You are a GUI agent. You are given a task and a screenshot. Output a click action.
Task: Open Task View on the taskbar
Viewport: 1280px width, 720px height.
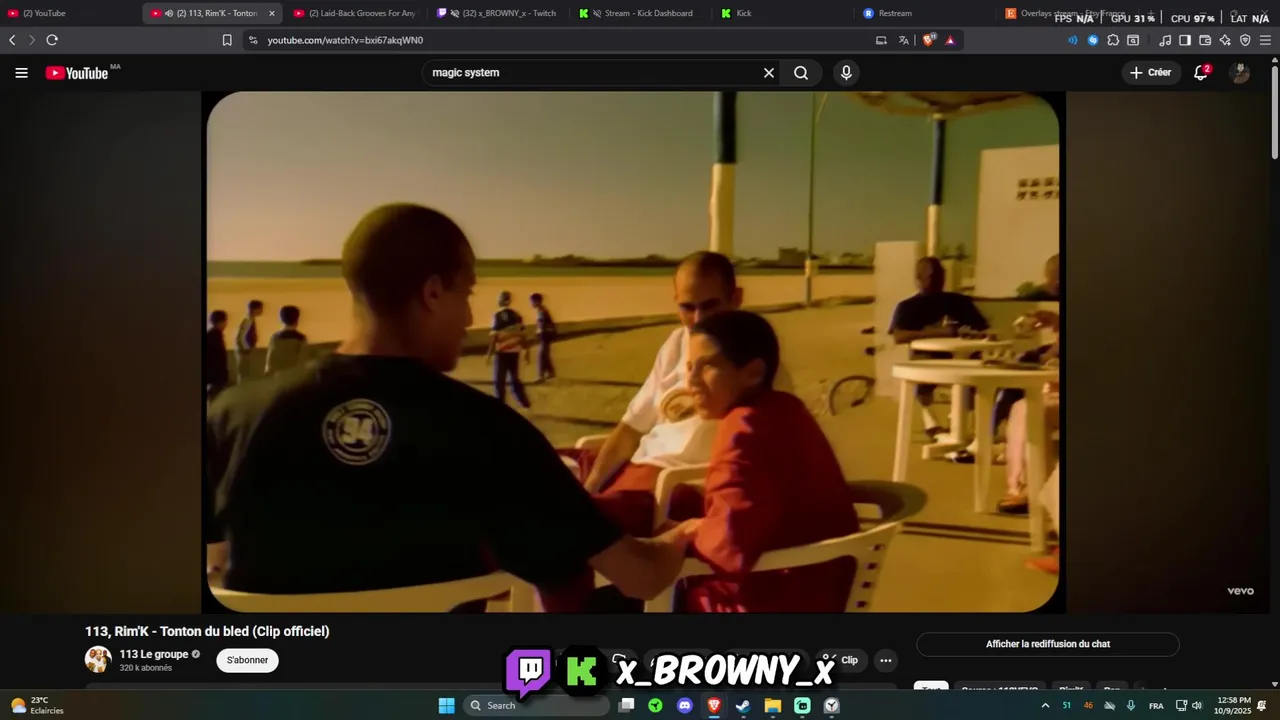626,705
